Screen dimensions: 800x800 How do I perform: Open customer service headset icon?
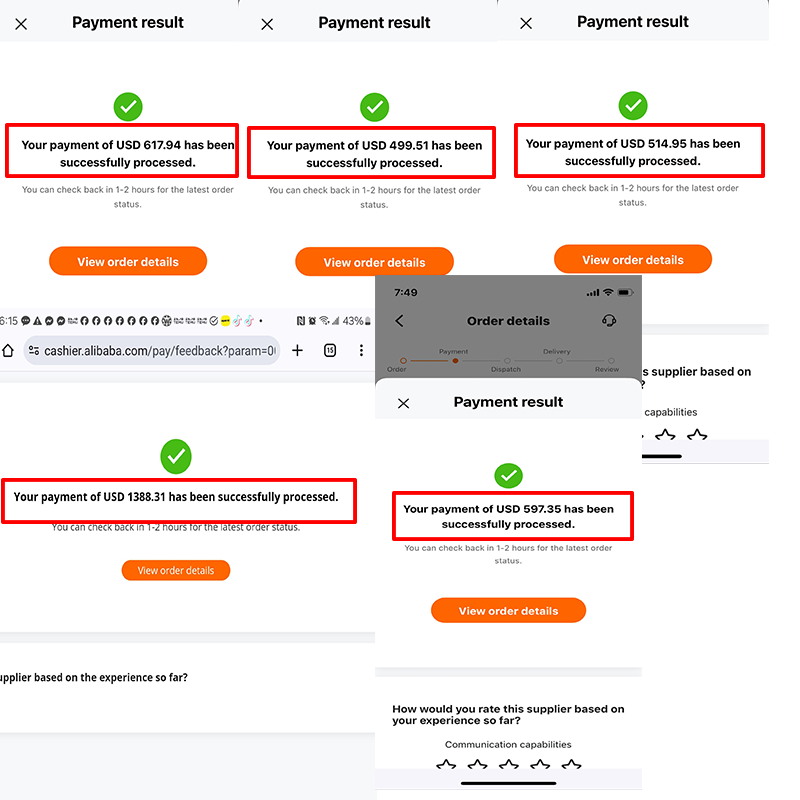(609, 320)
